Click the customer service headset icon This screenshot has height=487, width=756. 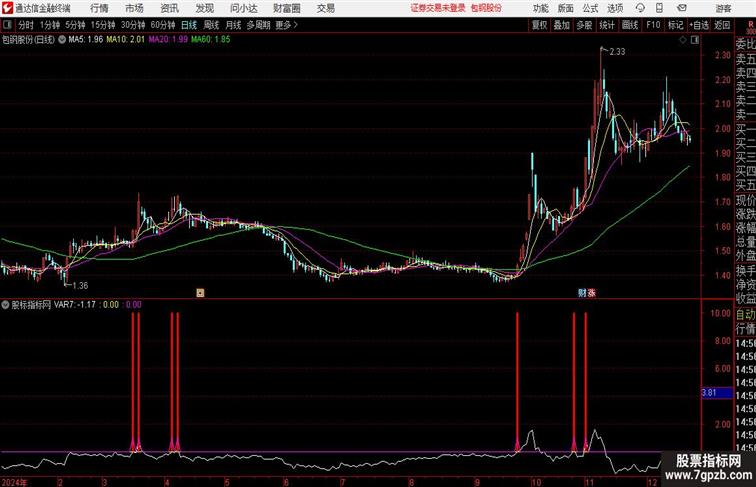pos(640,8)
